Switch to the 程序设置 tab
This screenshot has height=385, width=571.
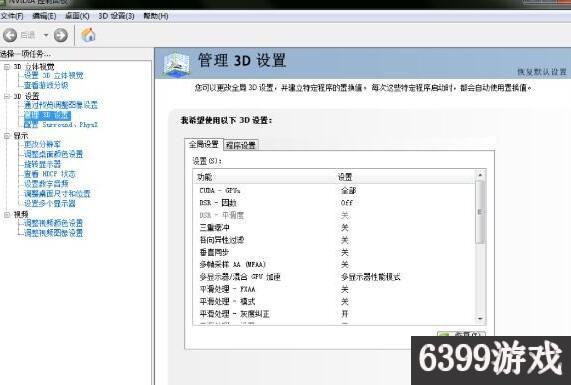click(x=241, y=145)
